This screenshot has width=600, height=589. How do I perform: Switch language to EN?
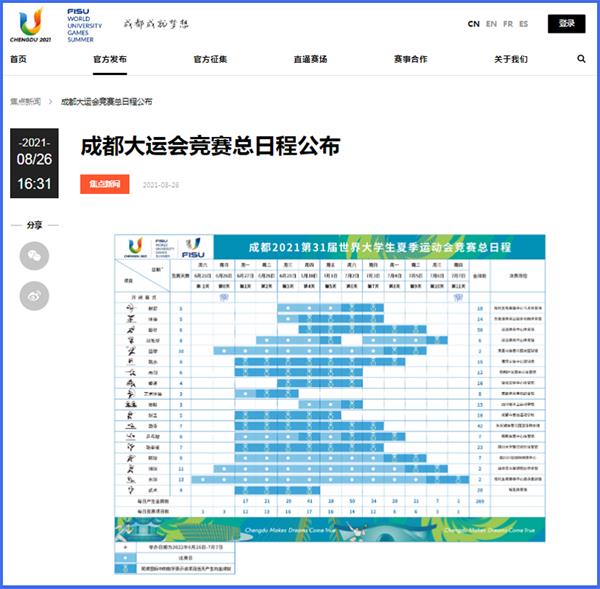tap(491, 23)
